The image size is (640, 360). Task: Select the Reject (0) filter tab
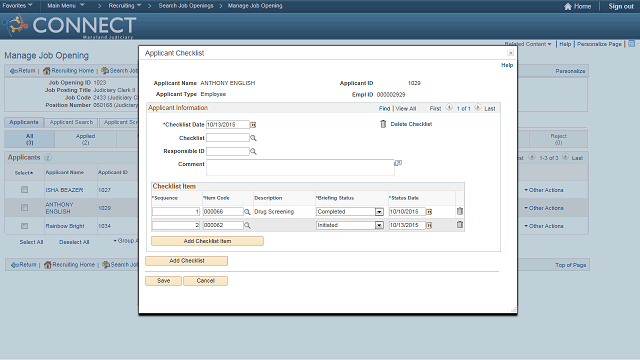click(558, 139)
